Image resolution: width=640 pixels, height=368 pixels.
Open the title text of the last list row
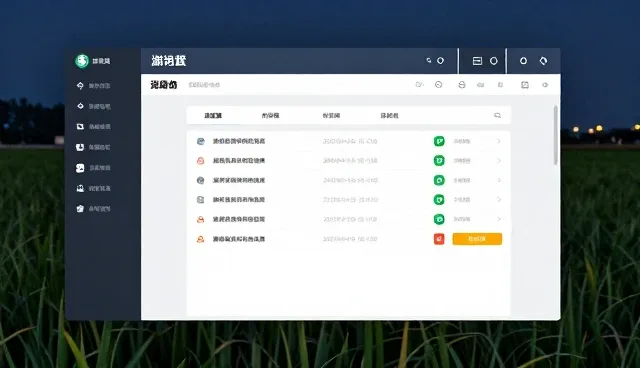pos(239,239)
